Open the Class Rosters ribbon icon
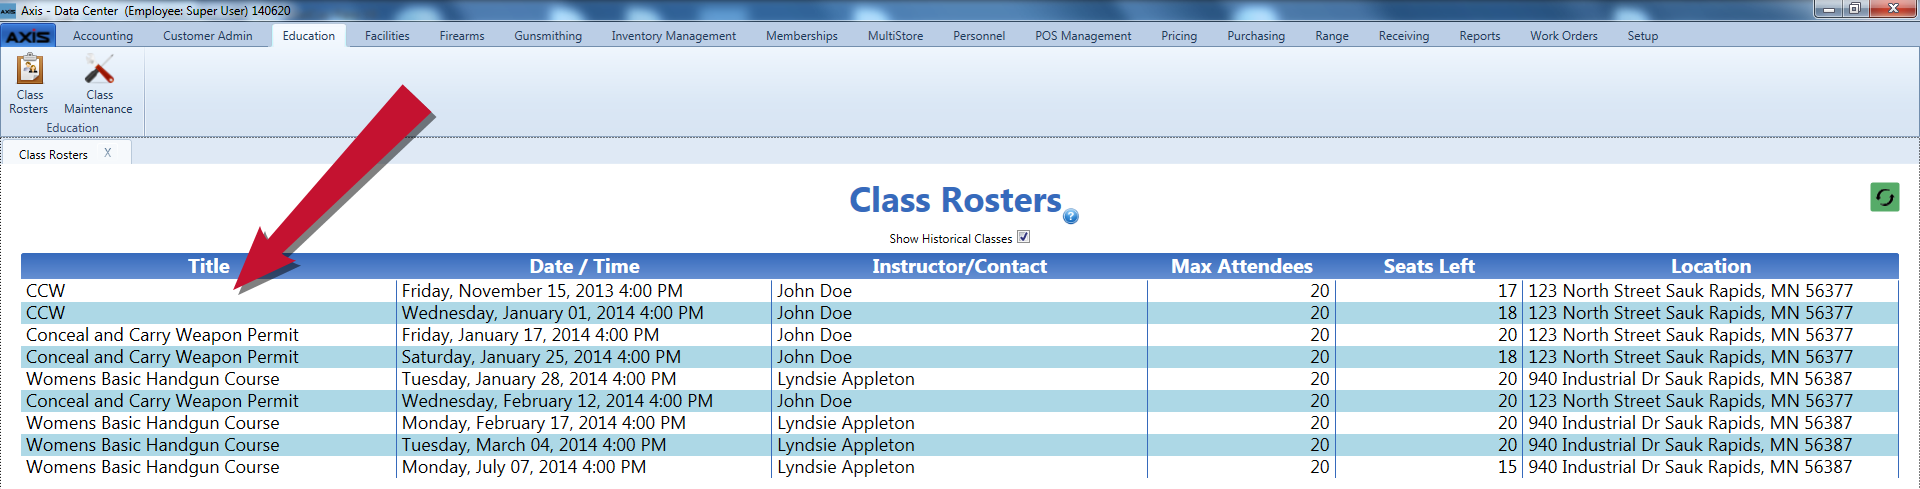Screen dimensions: 1920x489 [29, 84]
